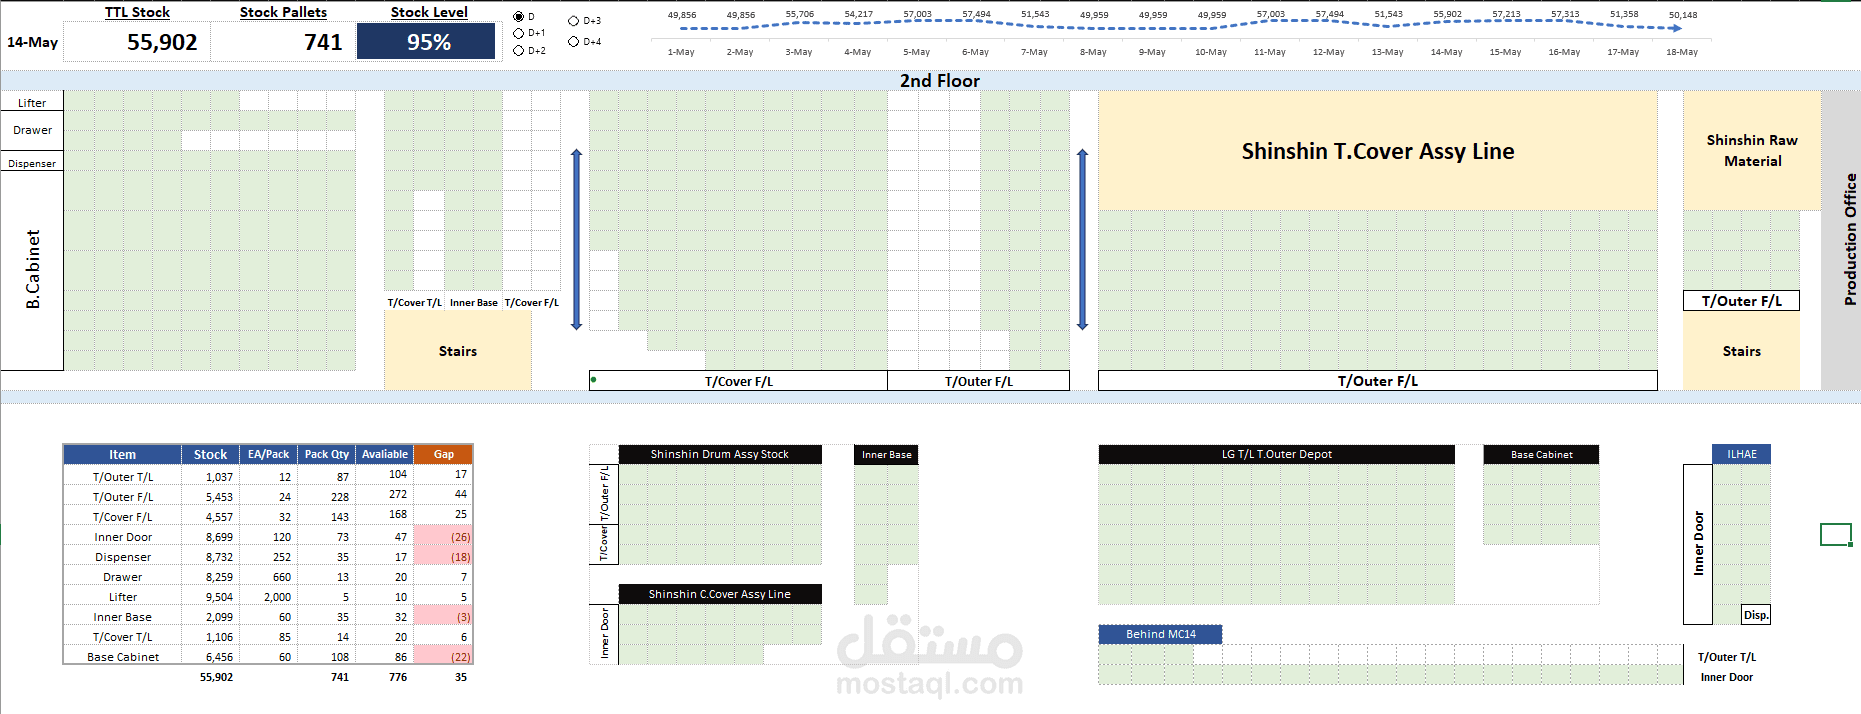
Task: Click the Stock column header
Action: click(210, 454)
